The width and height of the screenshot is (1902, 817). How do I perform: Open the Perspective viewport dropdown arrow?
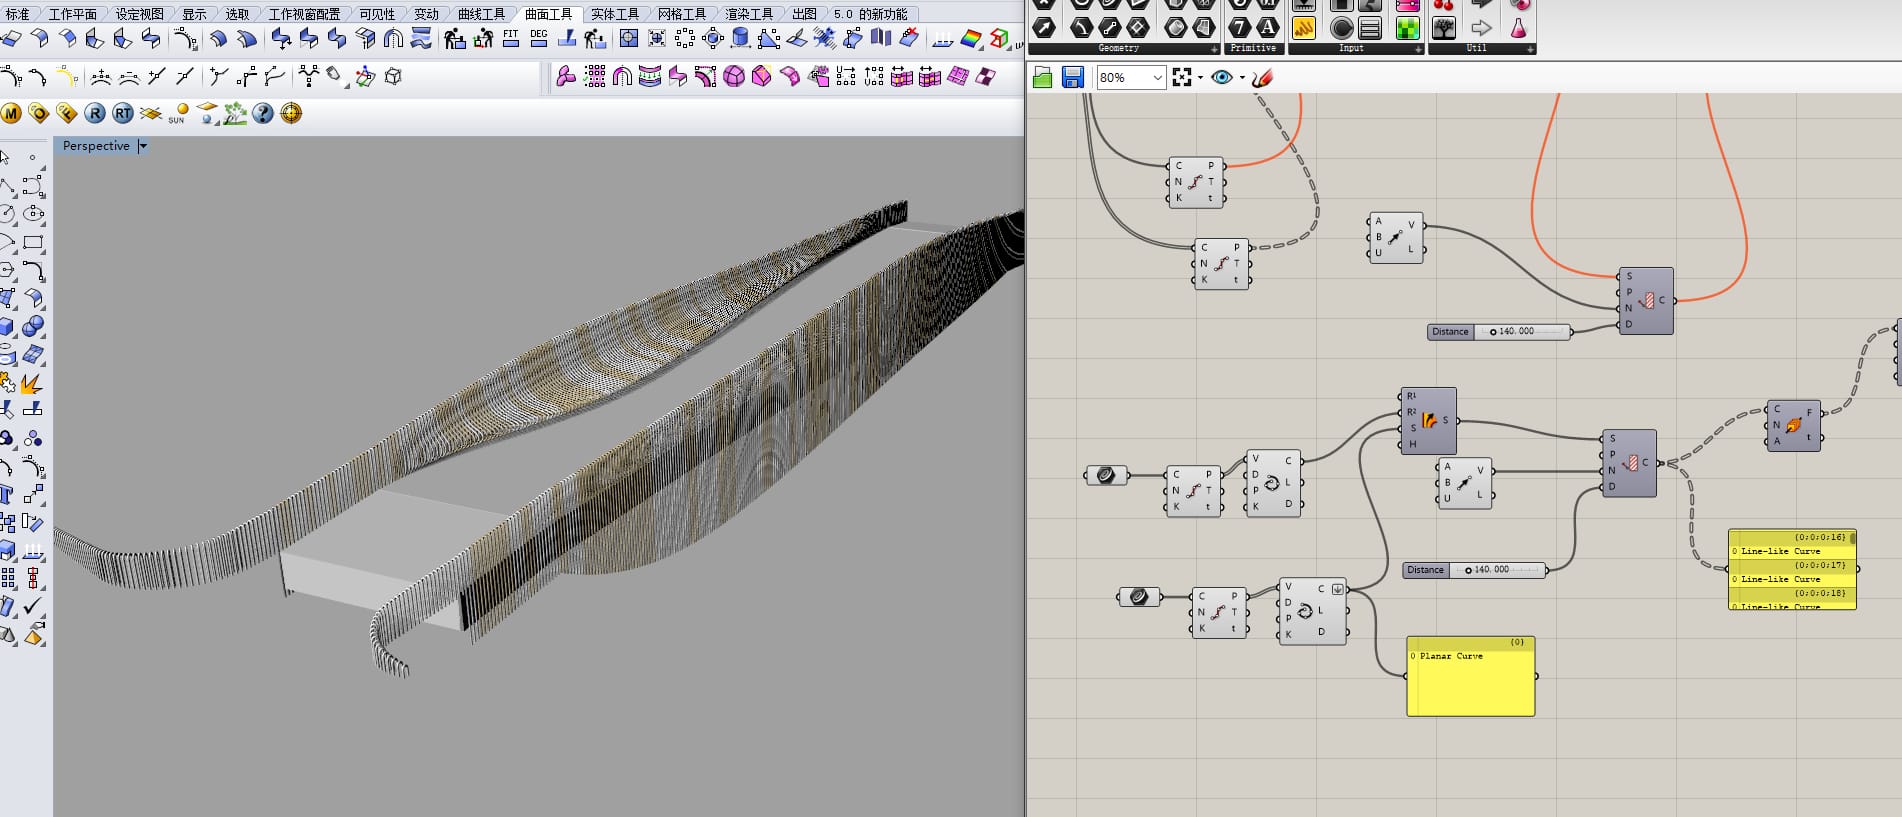tap(143, 146)
